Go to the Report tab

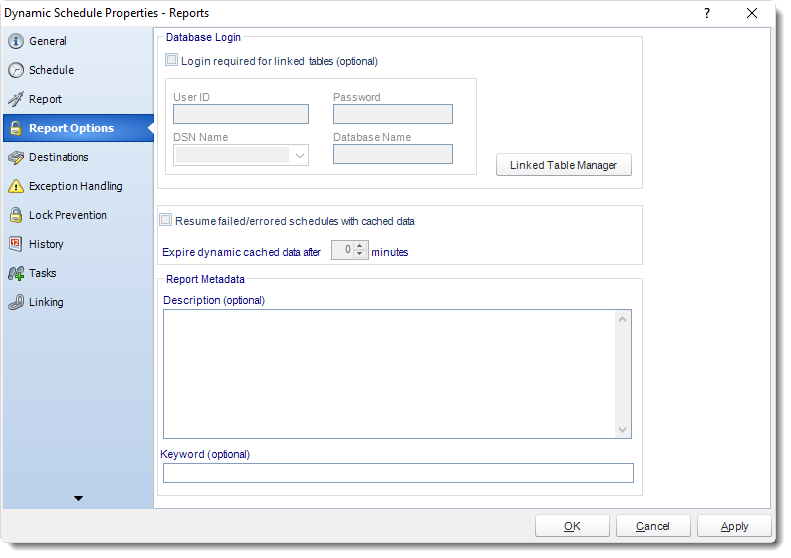[x=78, y=99]
